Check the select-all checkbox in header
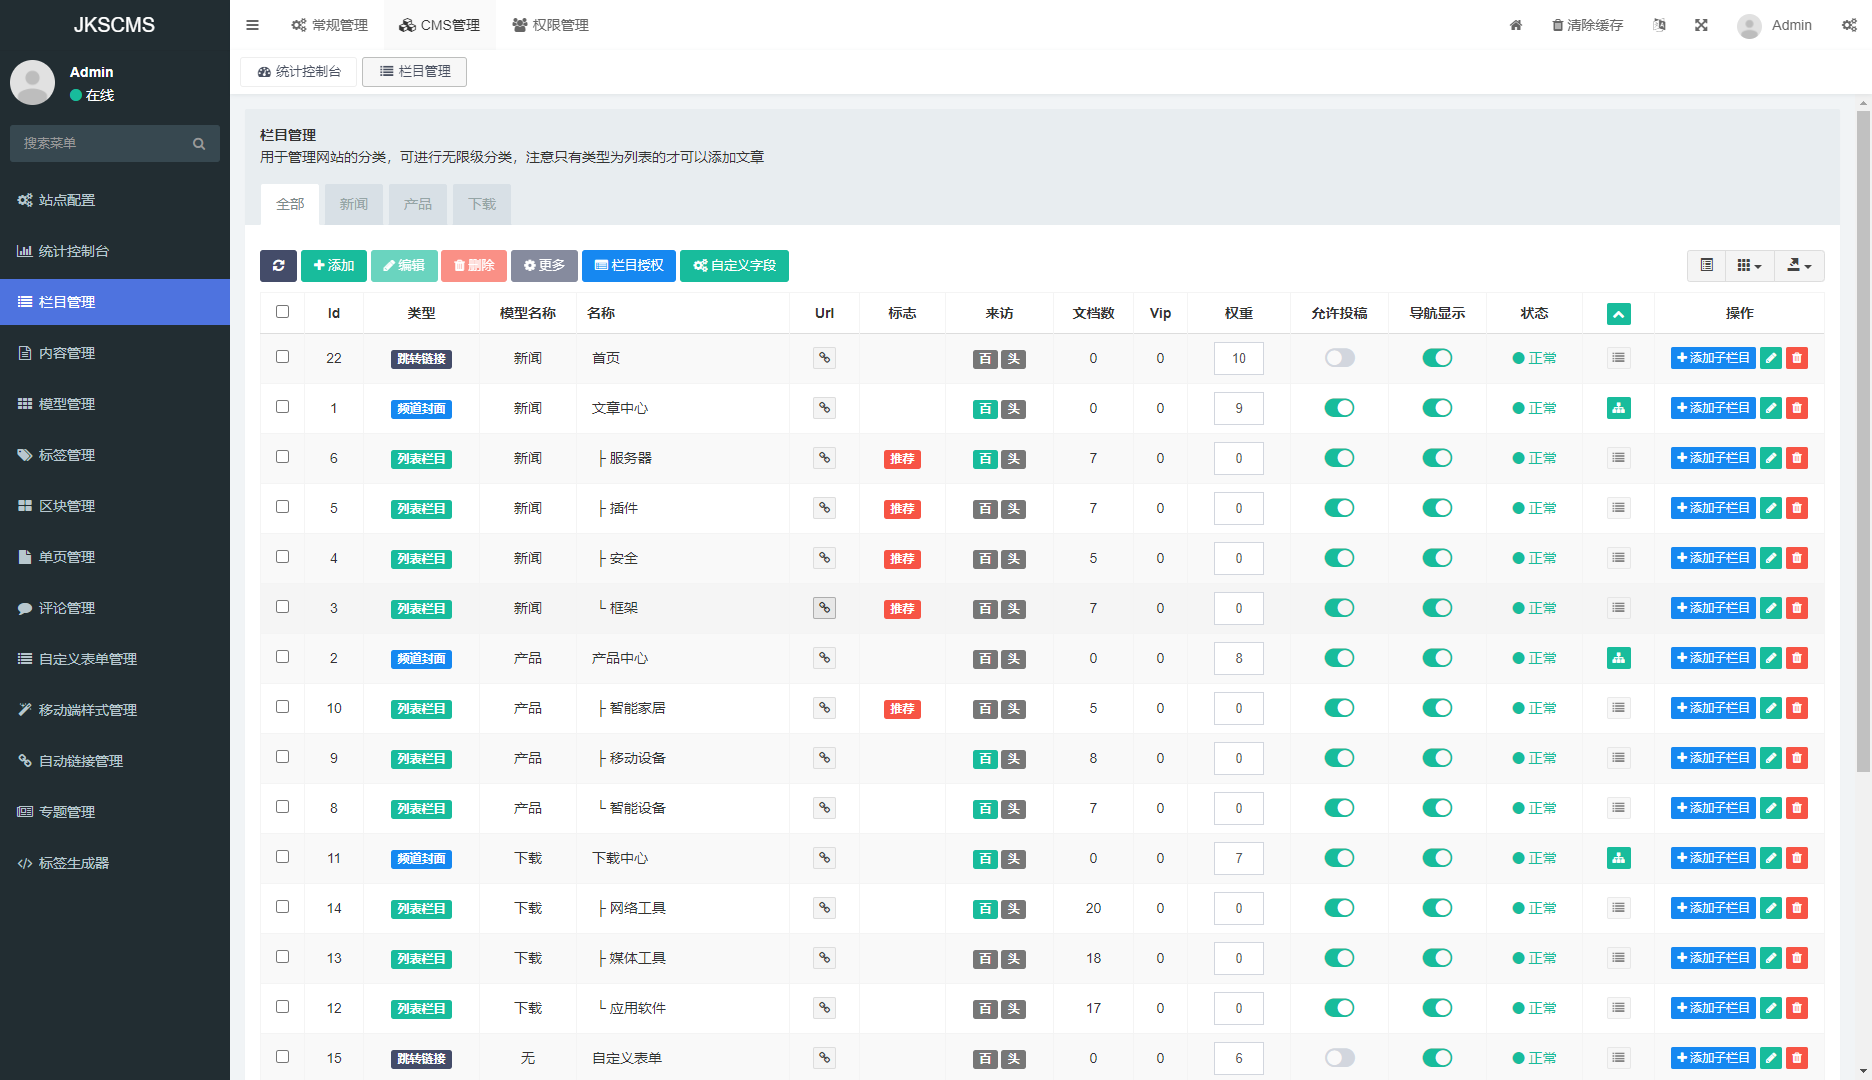 pyautogui.click(x=282, y=312)
